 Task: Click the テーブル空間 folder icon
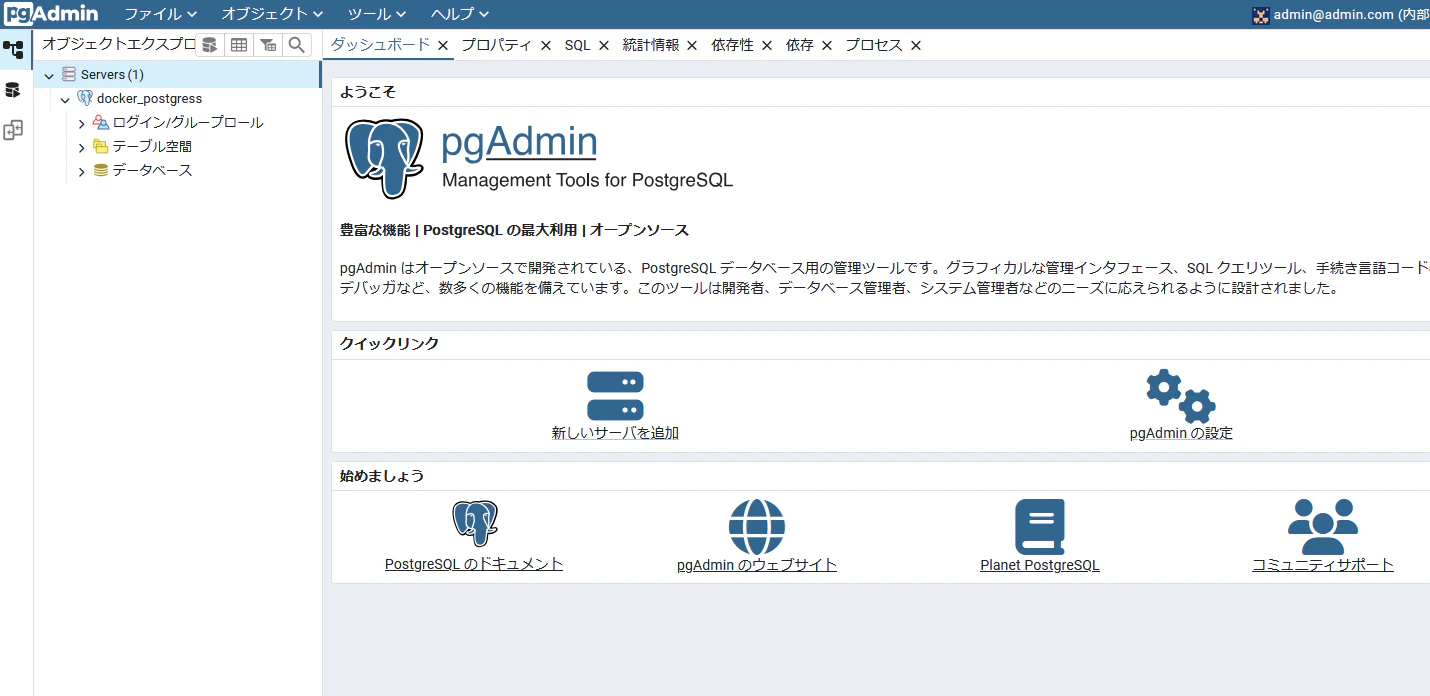click(x=100, y=146)
